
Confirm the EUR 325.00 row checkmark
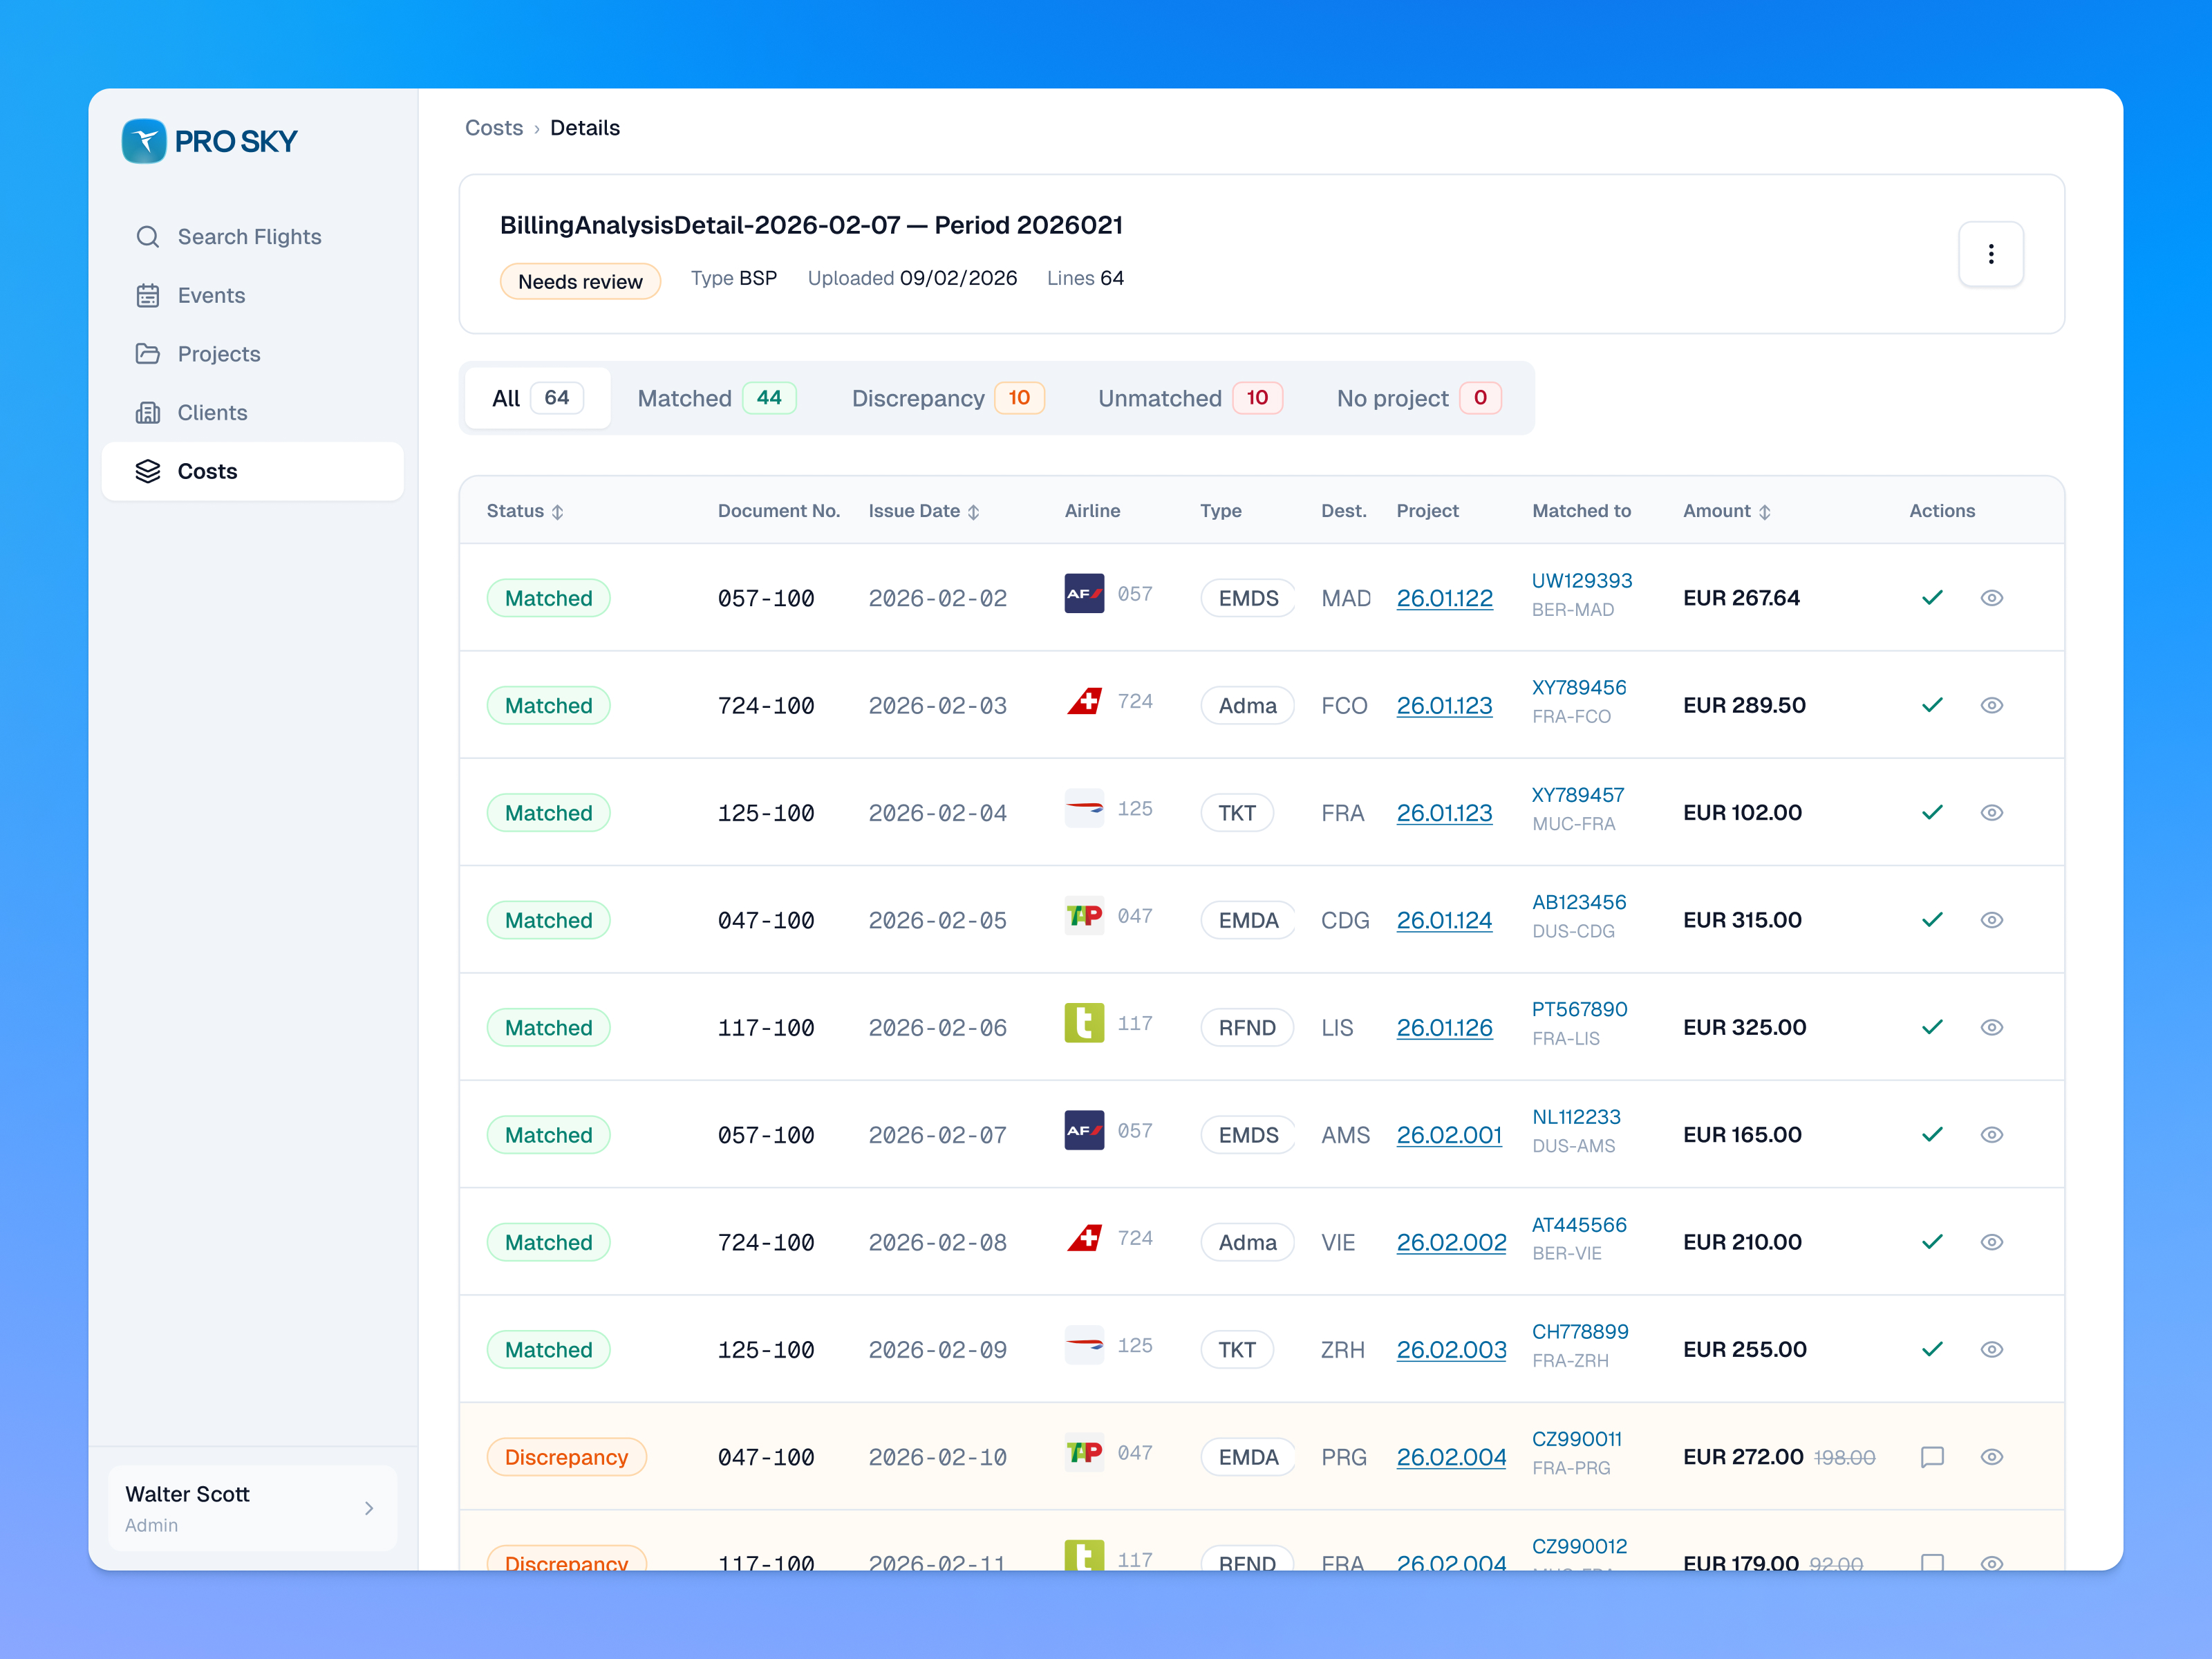[x=1932, y=1027]
